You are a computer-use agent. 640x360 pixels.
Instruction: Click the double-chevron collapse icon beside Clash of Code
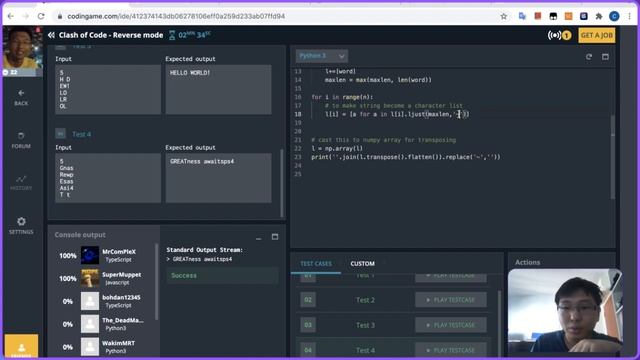point(51,35)
